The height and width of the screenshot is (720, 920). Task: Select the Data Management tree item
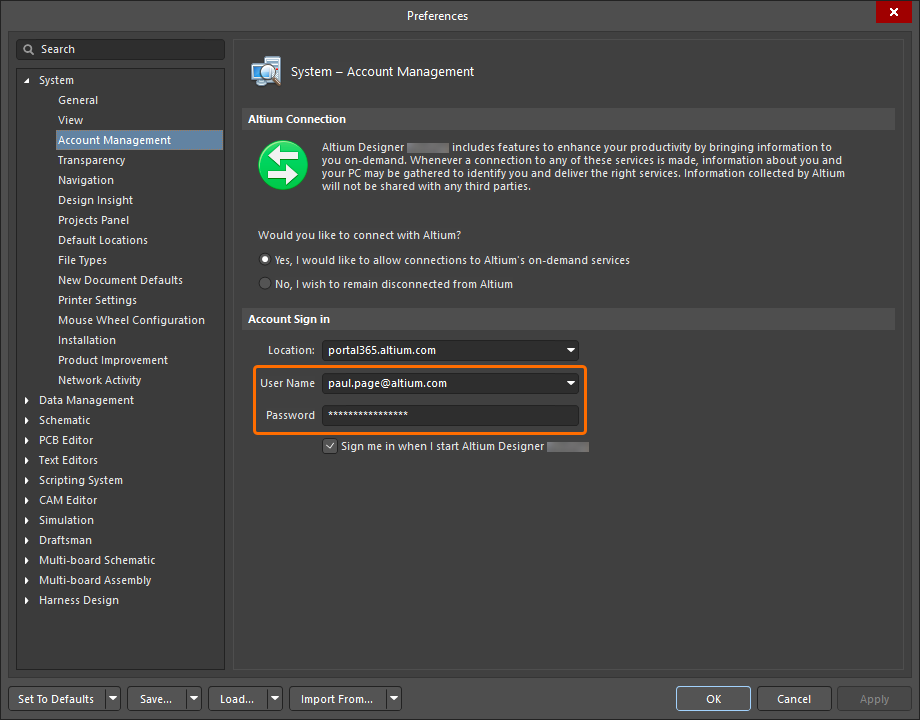[86, 400]
